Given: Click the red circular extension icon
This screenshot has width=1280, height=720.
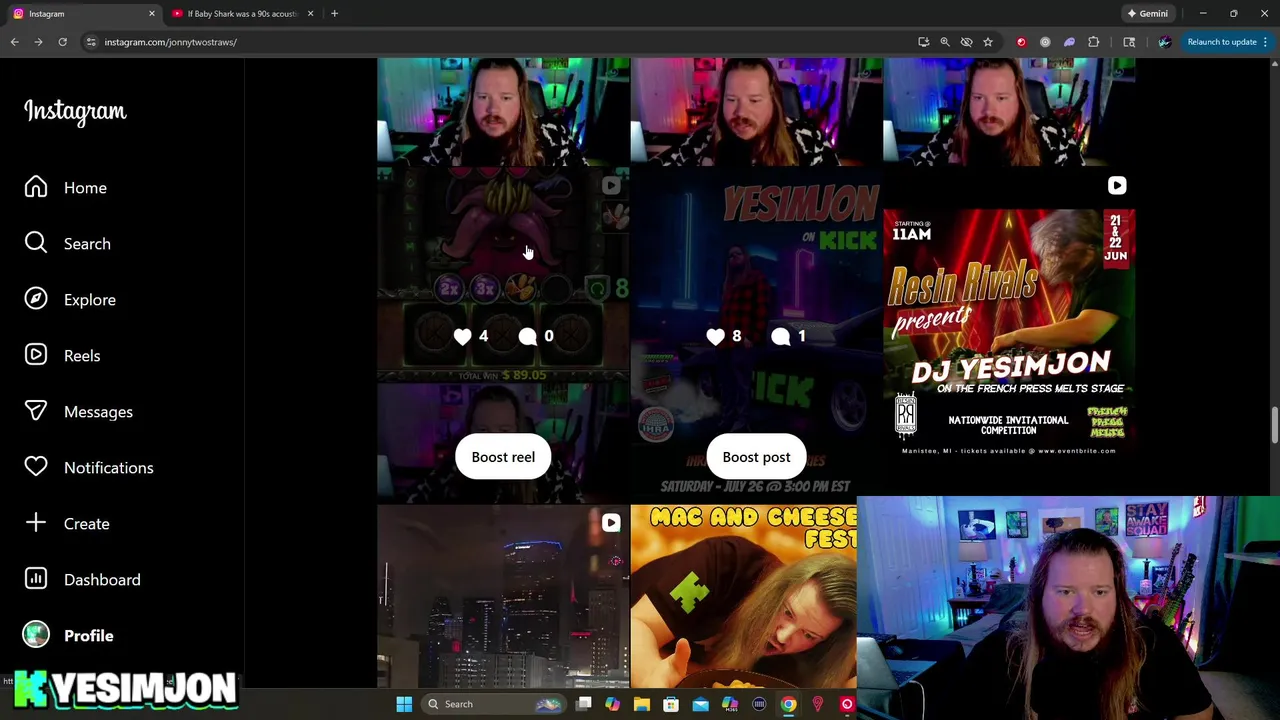Looking at the screenshot, I should [x=1021, y=42].
